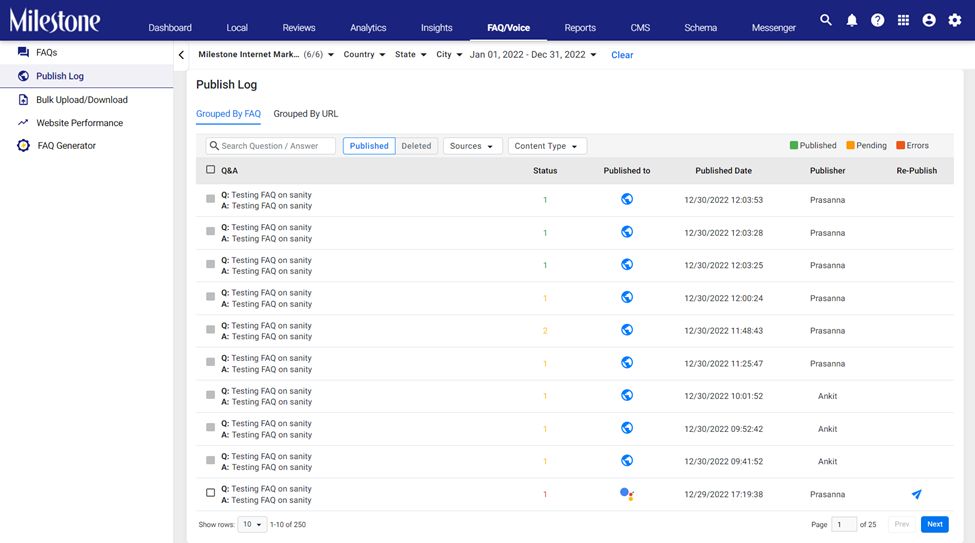
Task: Toggle the select-all Q&A header checkbox
Action: (210, 169)
